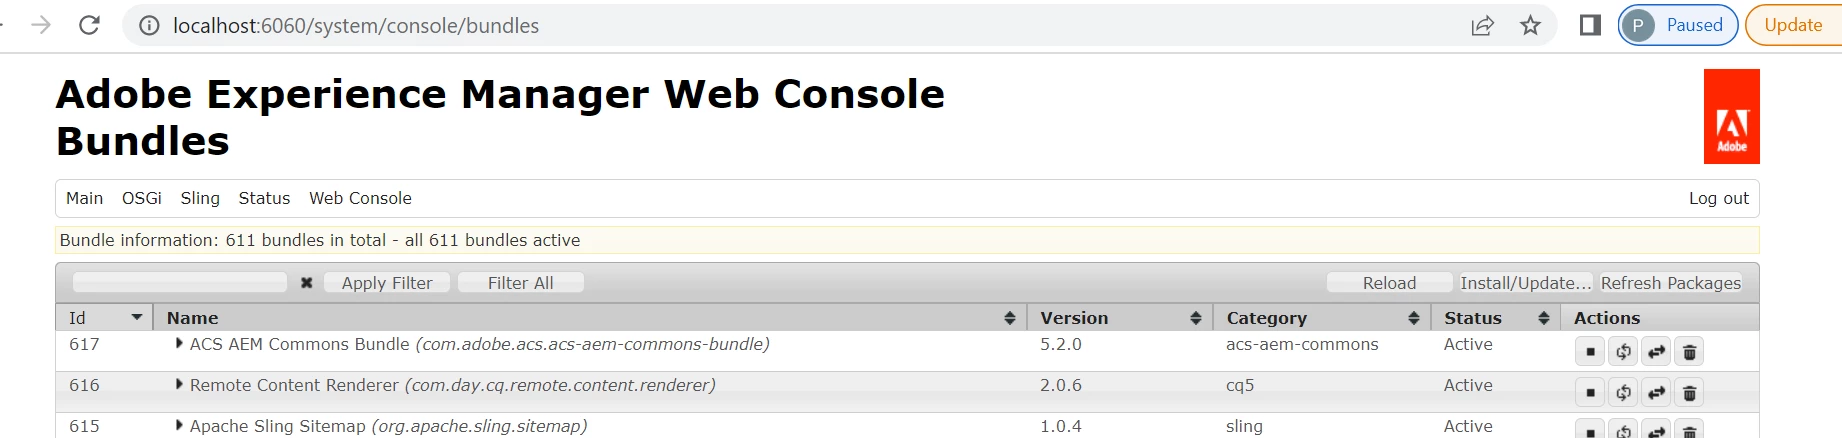Clear the bundle filter with the X icon
The height and width of the screenshot is (438, 1842).
(x=307, y=283)
